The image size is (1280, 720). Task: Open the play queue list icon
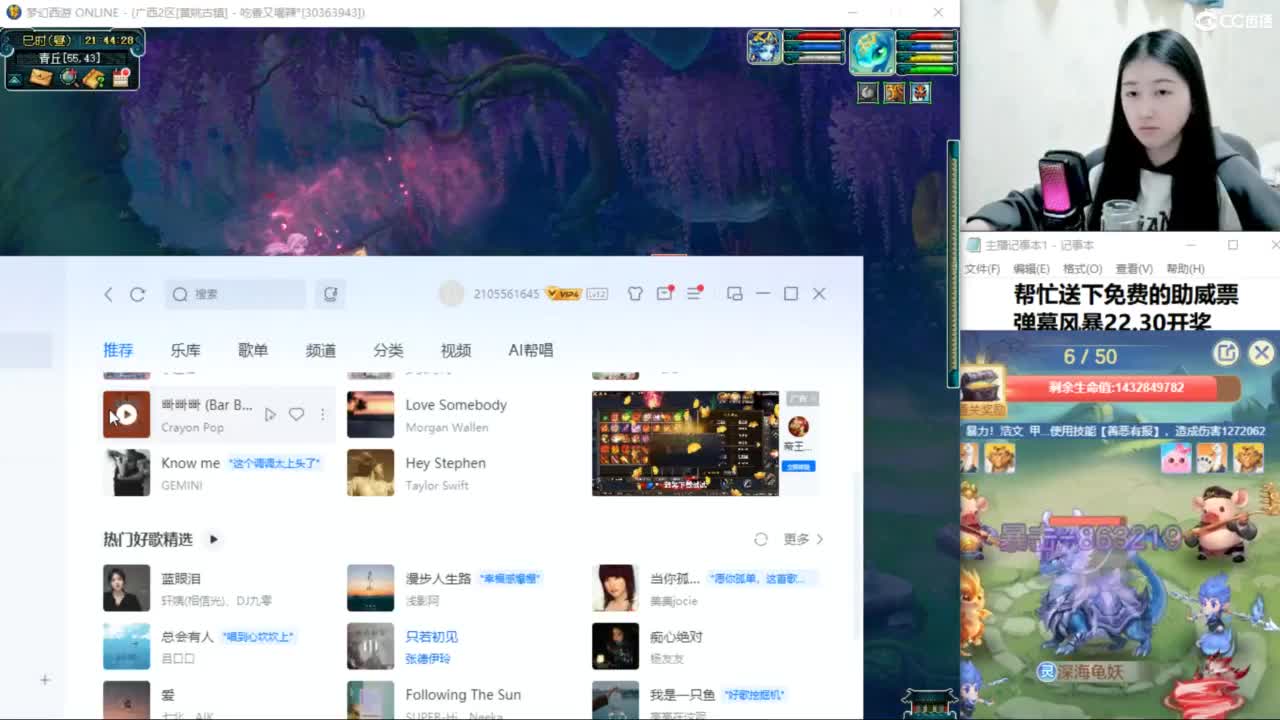pyautogui.click(x=695, y=293)
